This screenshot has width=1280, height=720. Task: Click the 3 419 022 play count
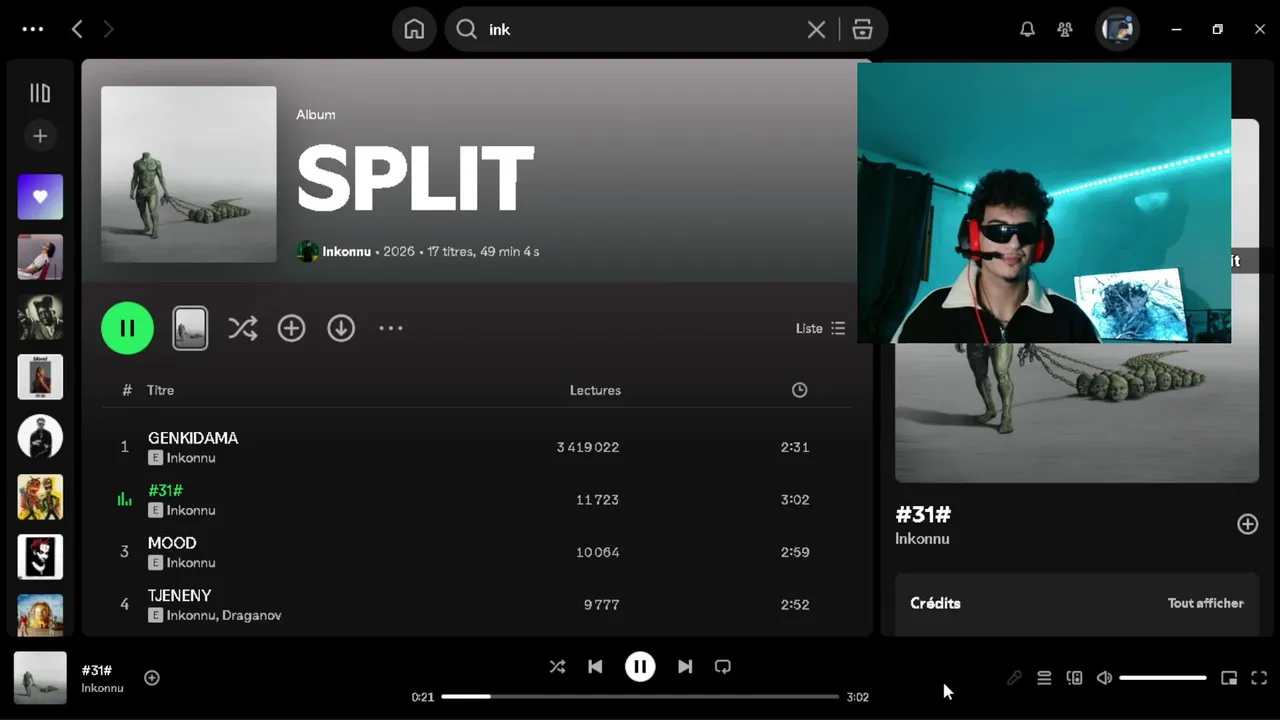pyautogui.click(x=588, y=447)
